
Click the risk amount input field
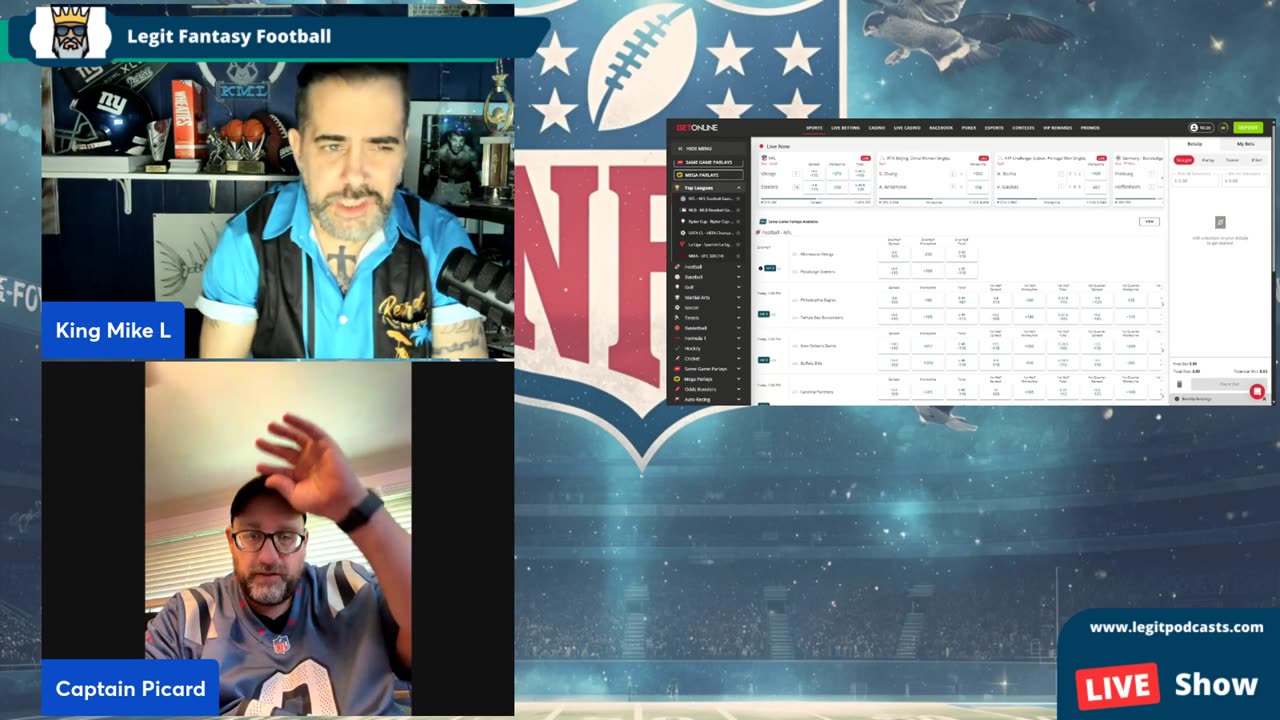tap(1195, 180)
